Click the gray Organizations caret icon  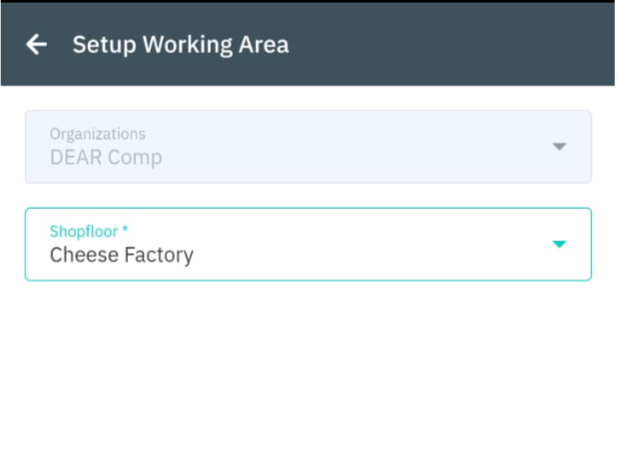[559, 147]
